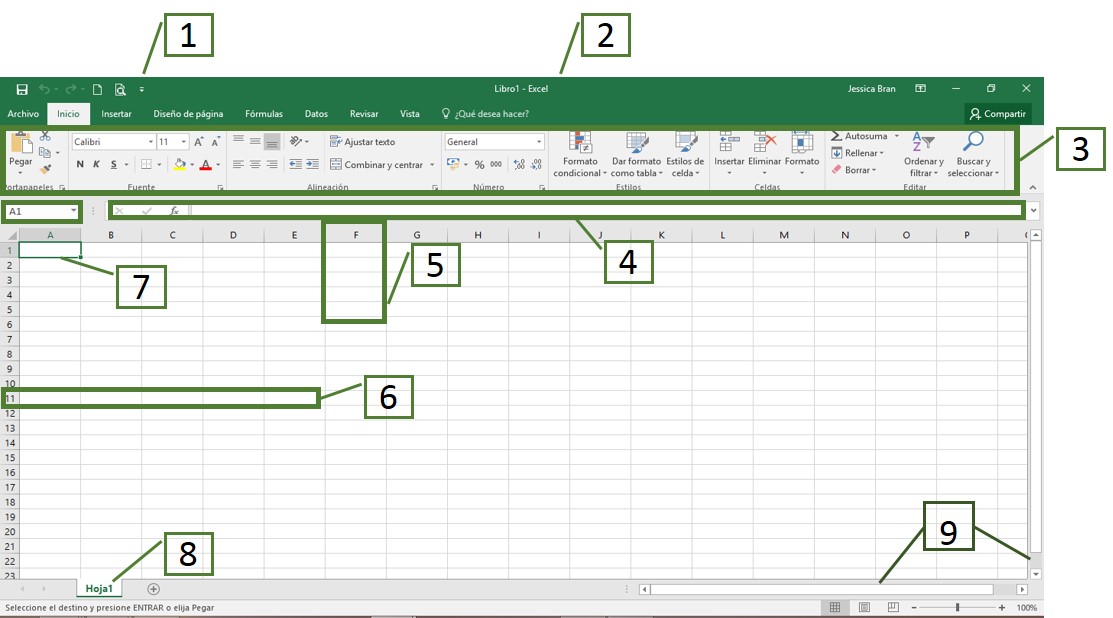
Task: Expand the Name Box A1 dropdown
Action: pyautogui.click(x=73, y=211)
